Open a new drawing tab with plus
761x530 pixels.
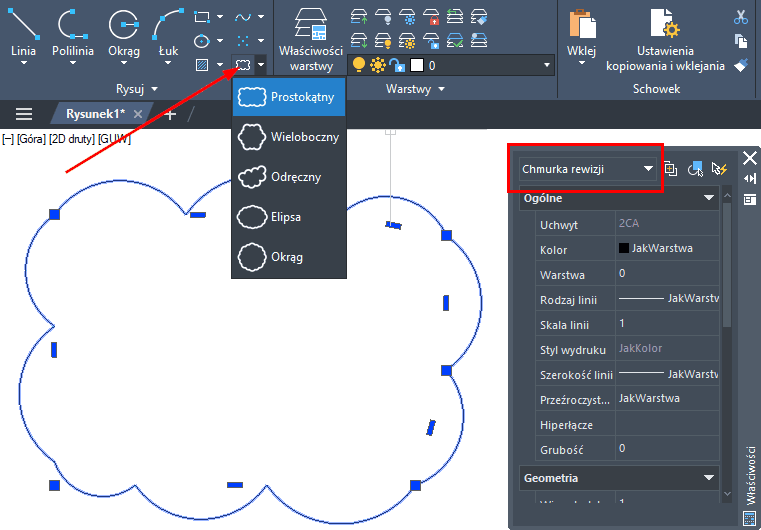click(169, 115)
